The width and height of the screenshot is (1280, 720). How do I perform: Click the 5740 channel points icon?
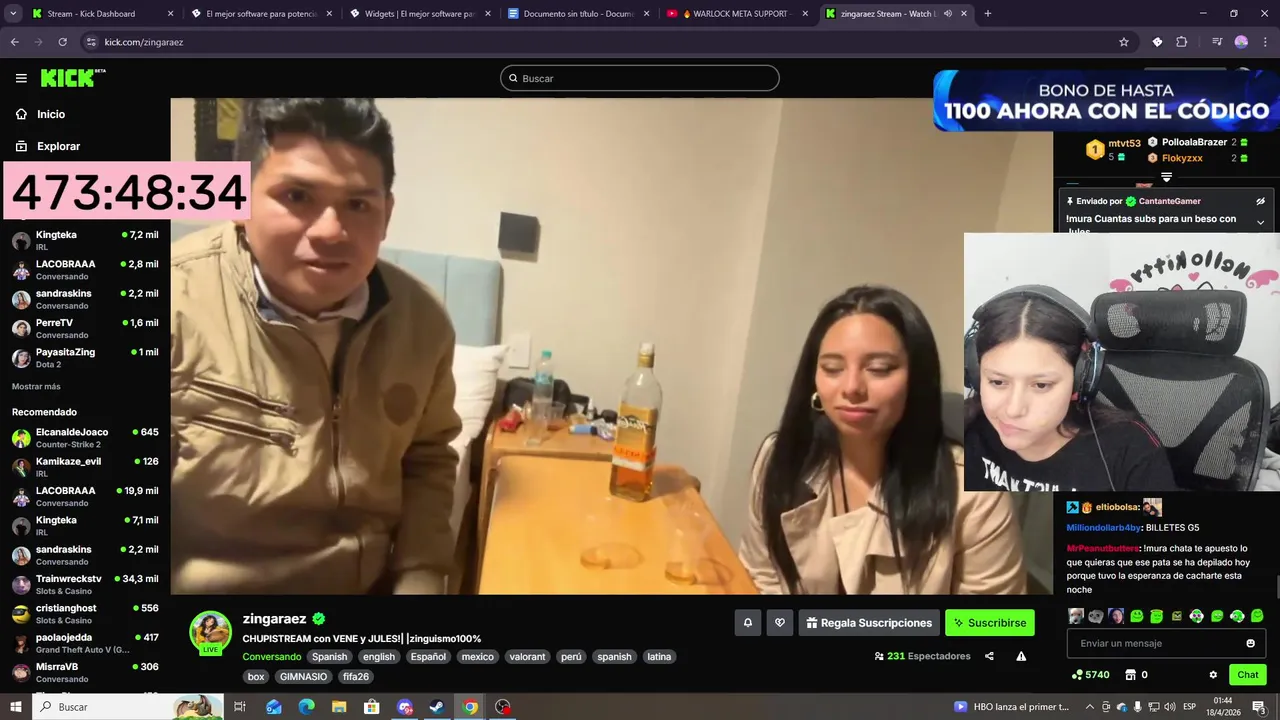point(1077,675)
